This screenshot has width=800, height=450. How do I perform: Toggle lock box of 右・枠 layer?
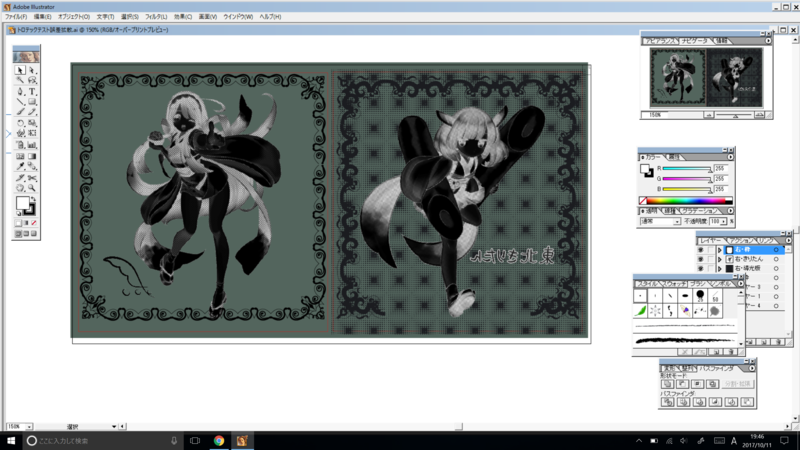tap(710, 250)
